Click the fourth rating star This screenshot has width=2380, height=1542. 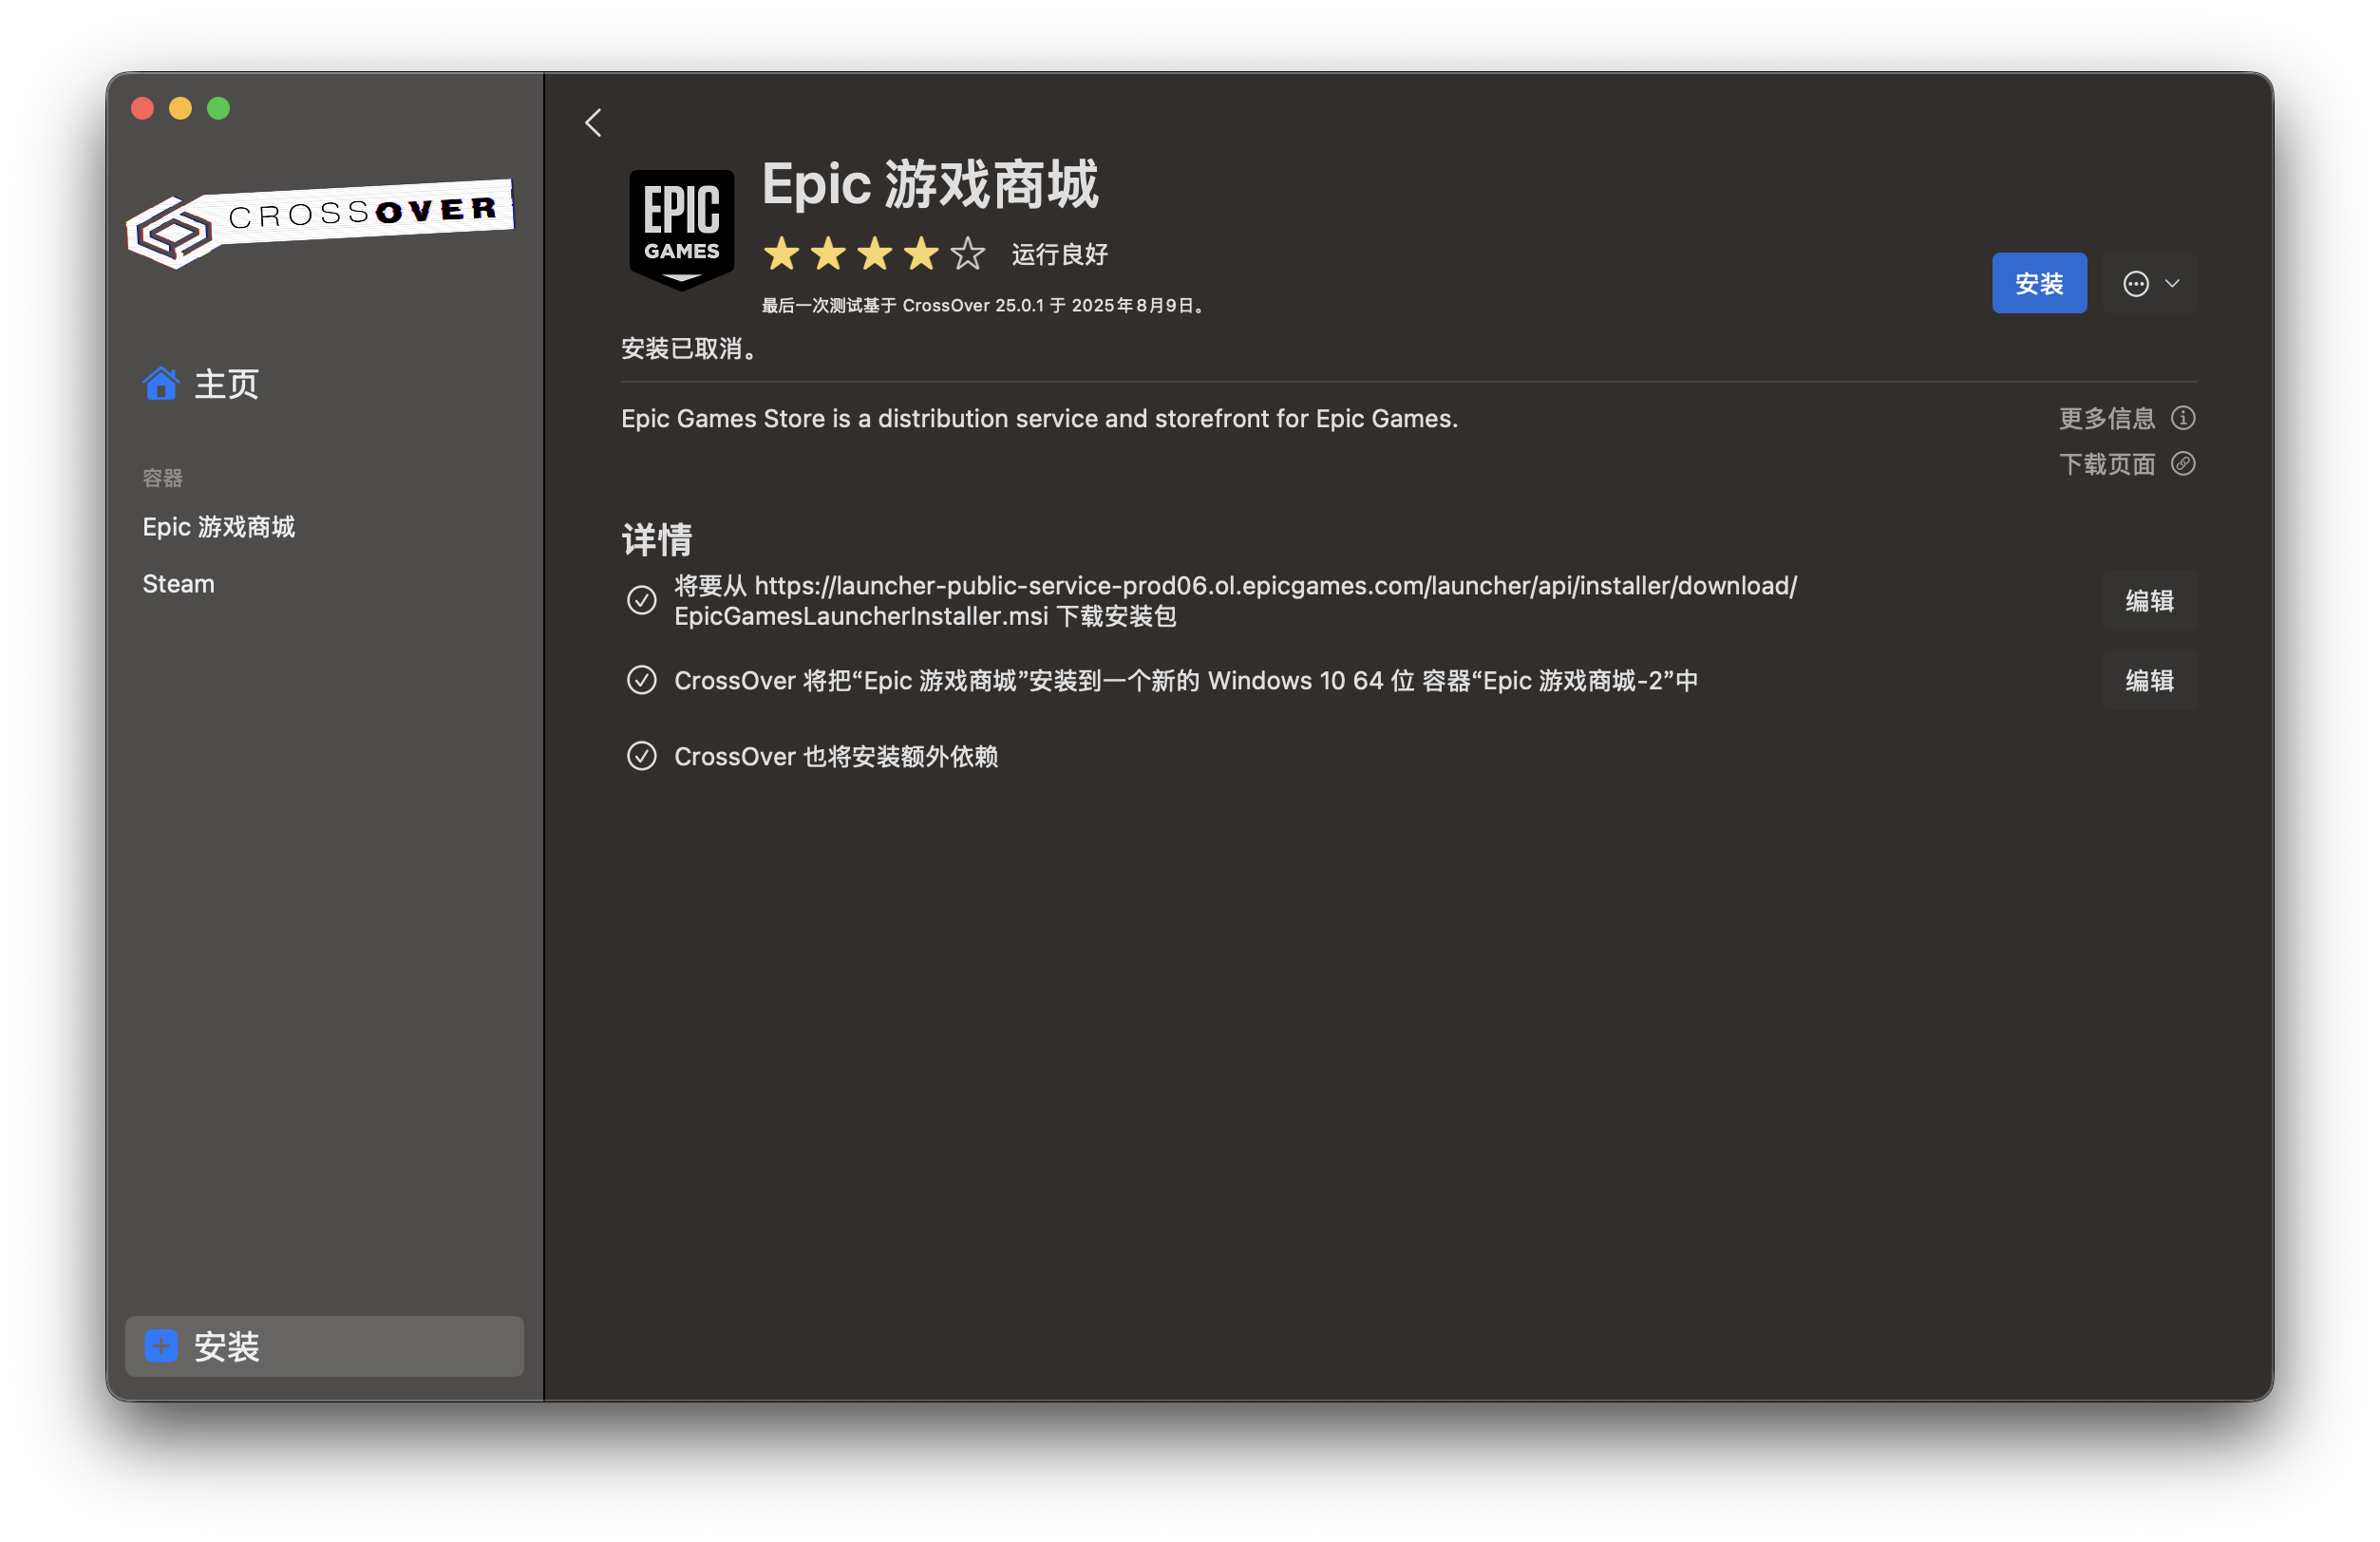[x=921, y=254]
